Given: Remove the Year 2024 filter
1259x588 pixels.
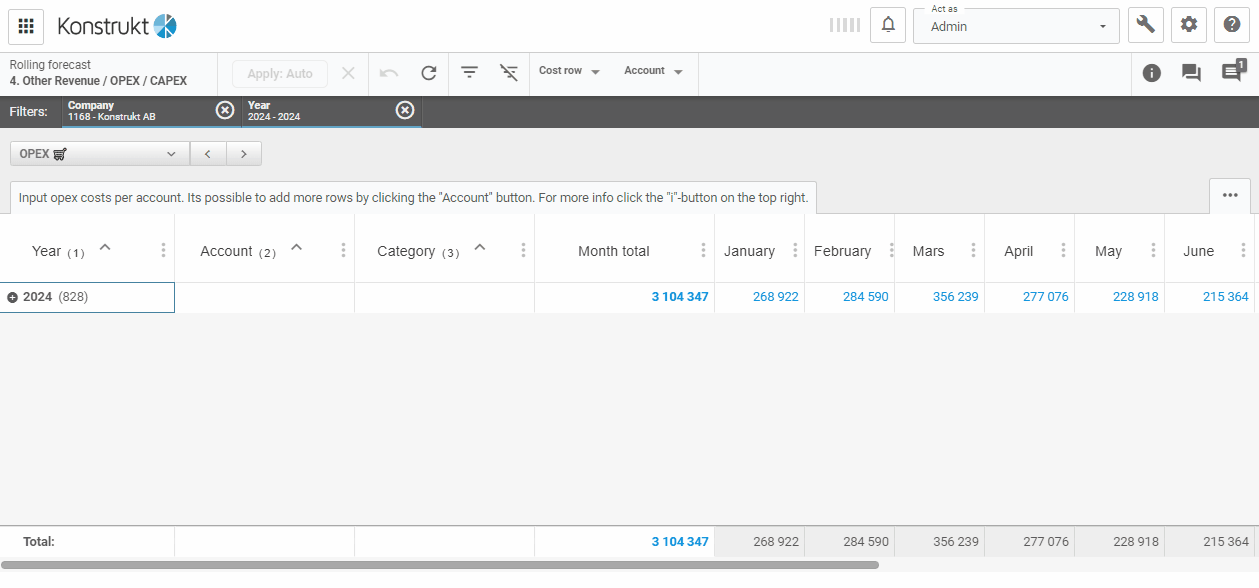Looking at the screenshot, I should (x=405, y=110).
